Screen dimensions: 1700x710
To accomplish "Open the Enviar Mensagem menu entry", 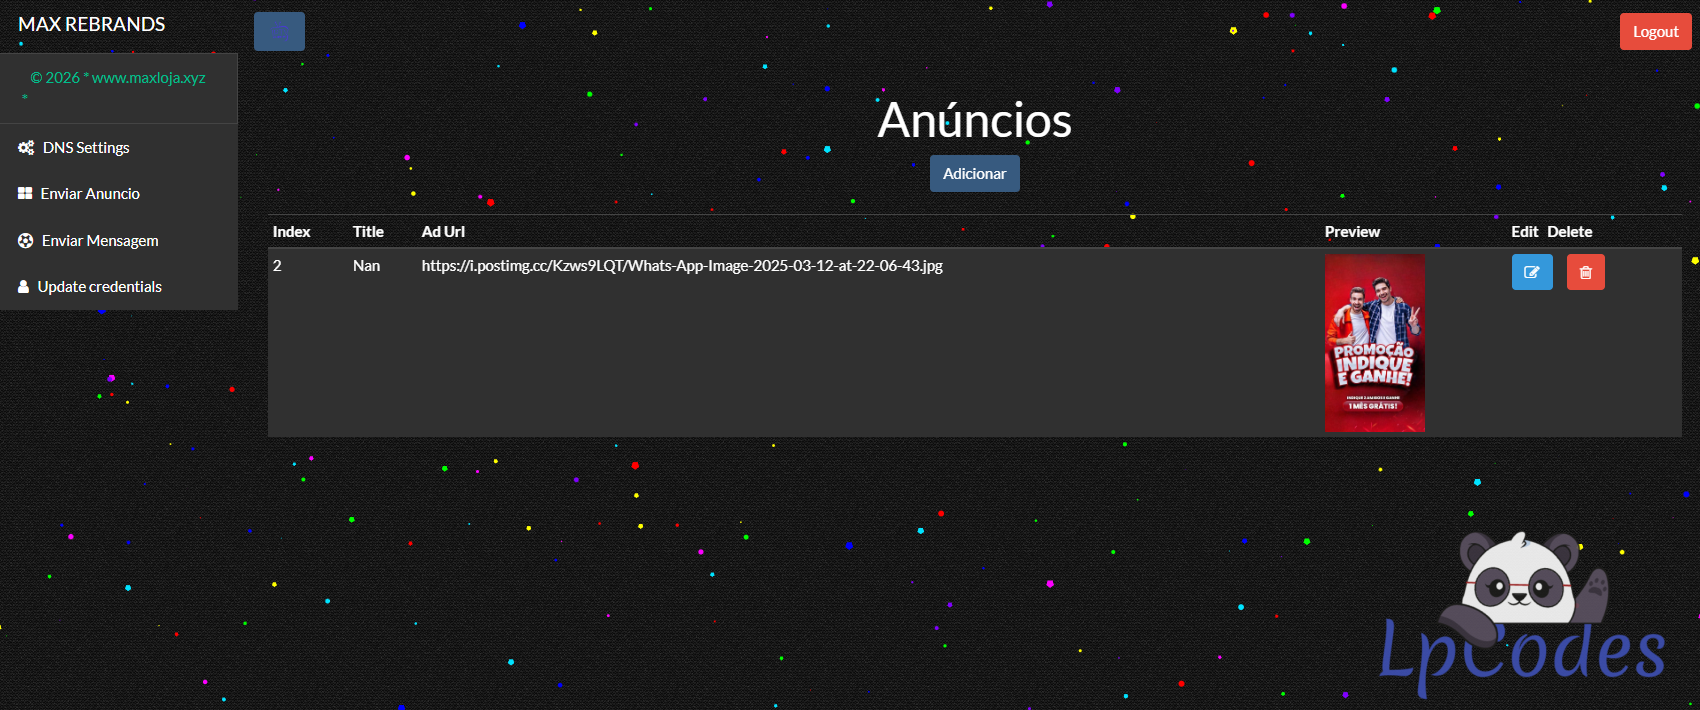I will (x=100, y=241).
